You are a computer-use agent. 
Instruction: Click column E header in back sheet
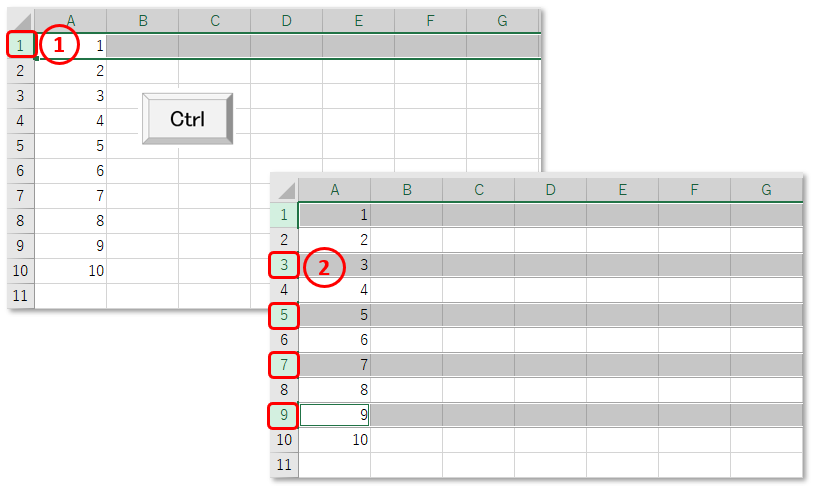pyautogui.click(x=359, y=21)
